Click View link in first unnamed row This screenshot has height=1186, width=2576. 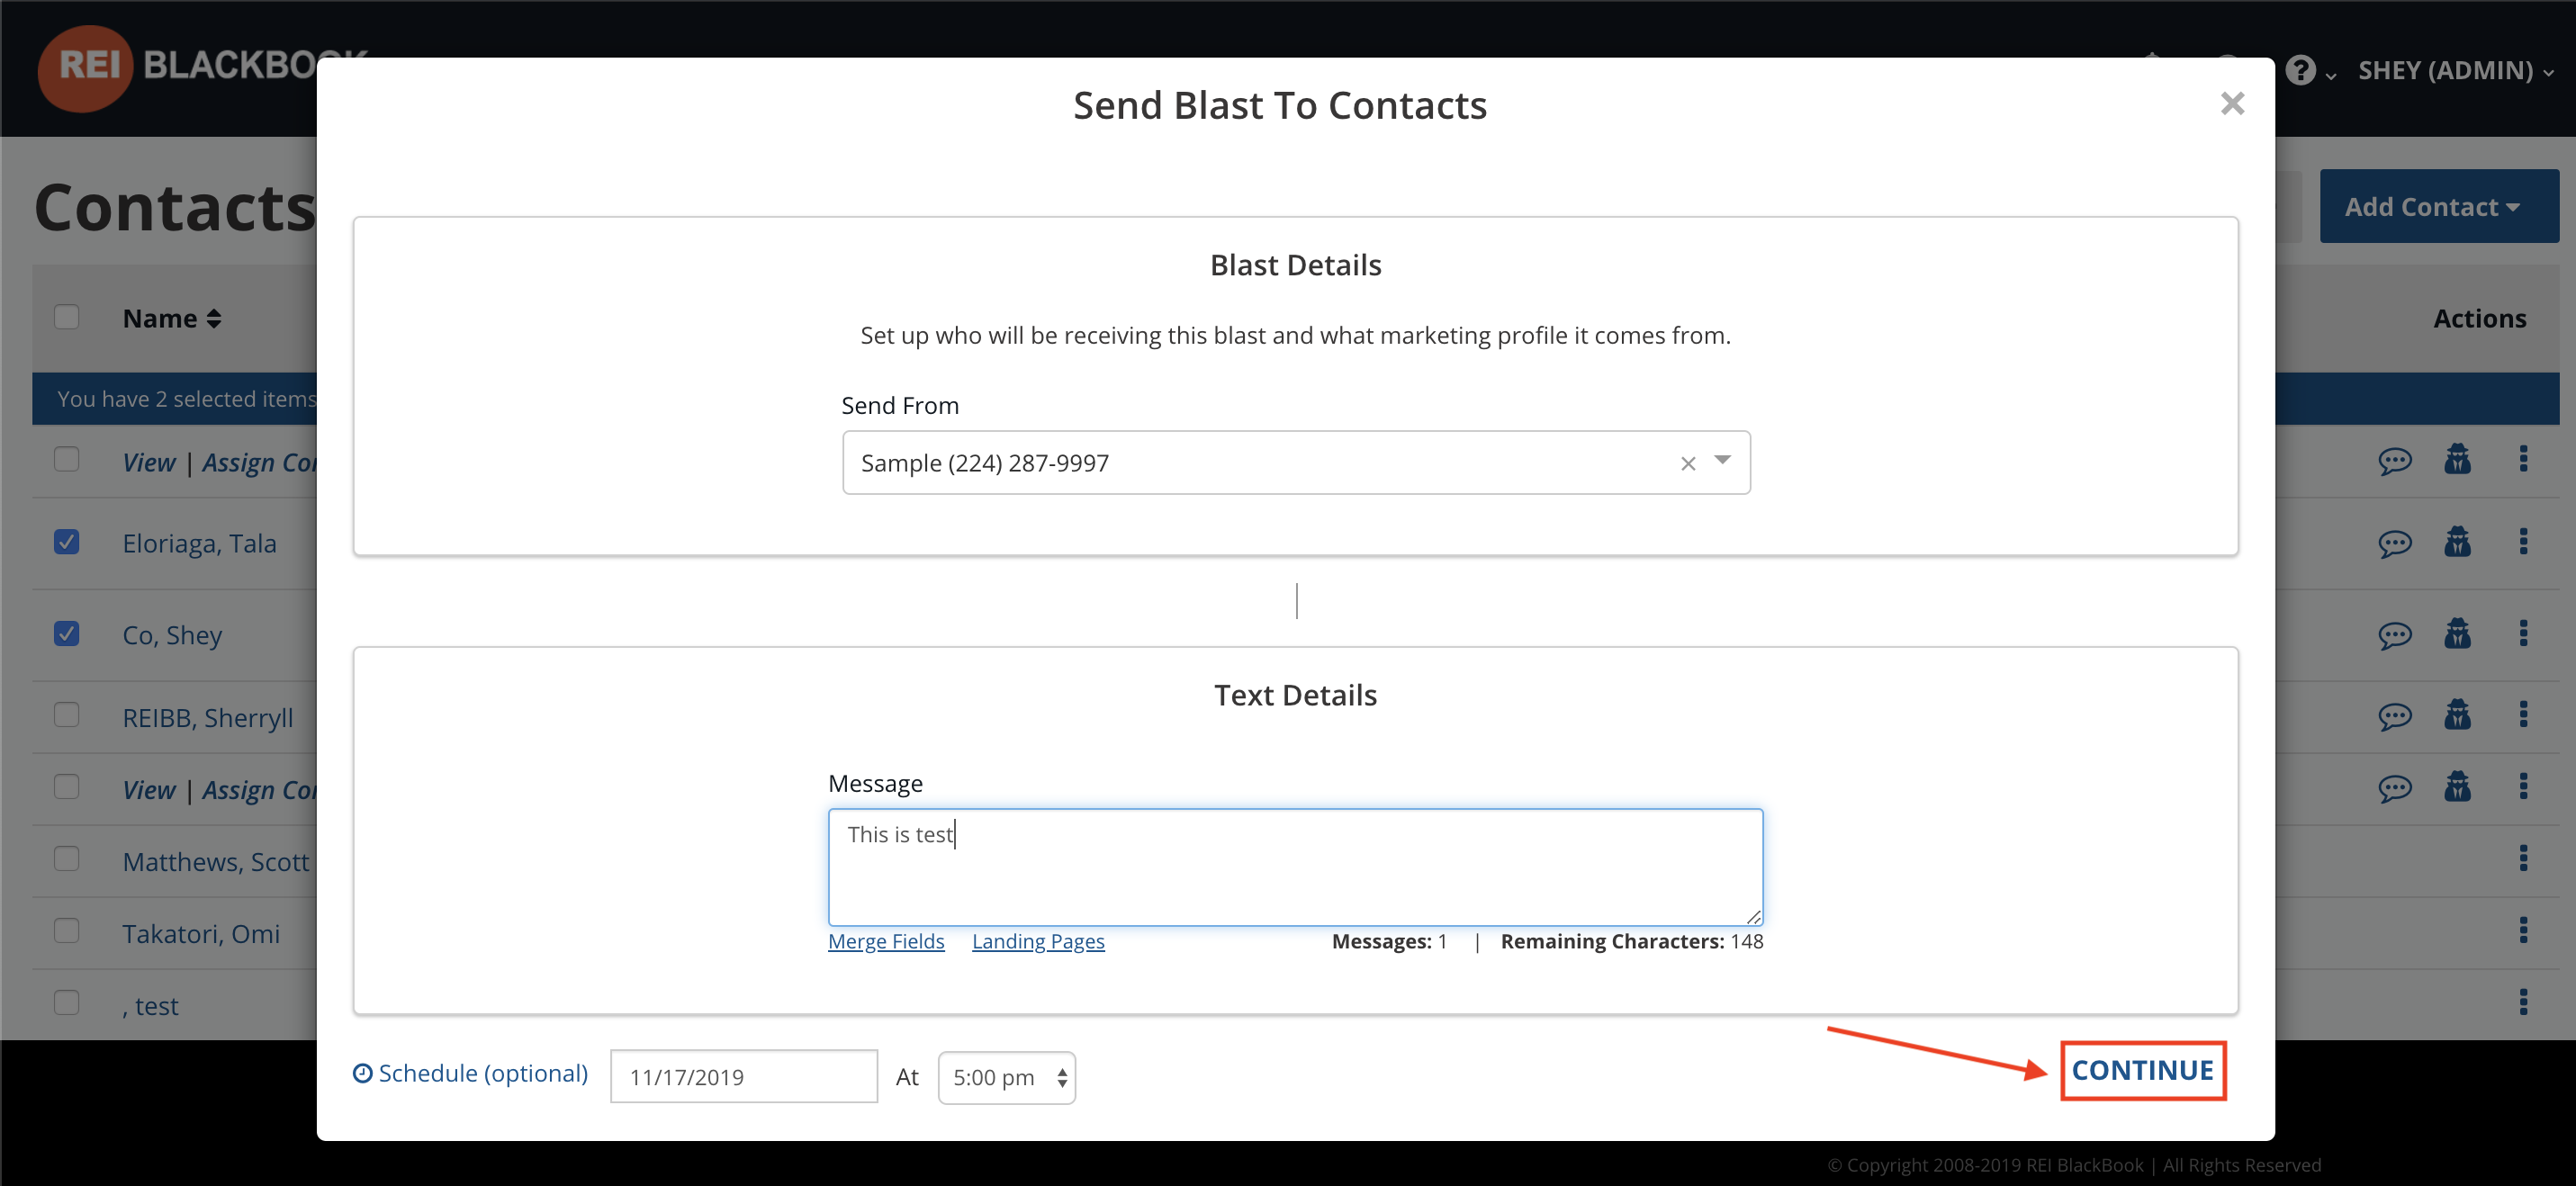[149, 462]
